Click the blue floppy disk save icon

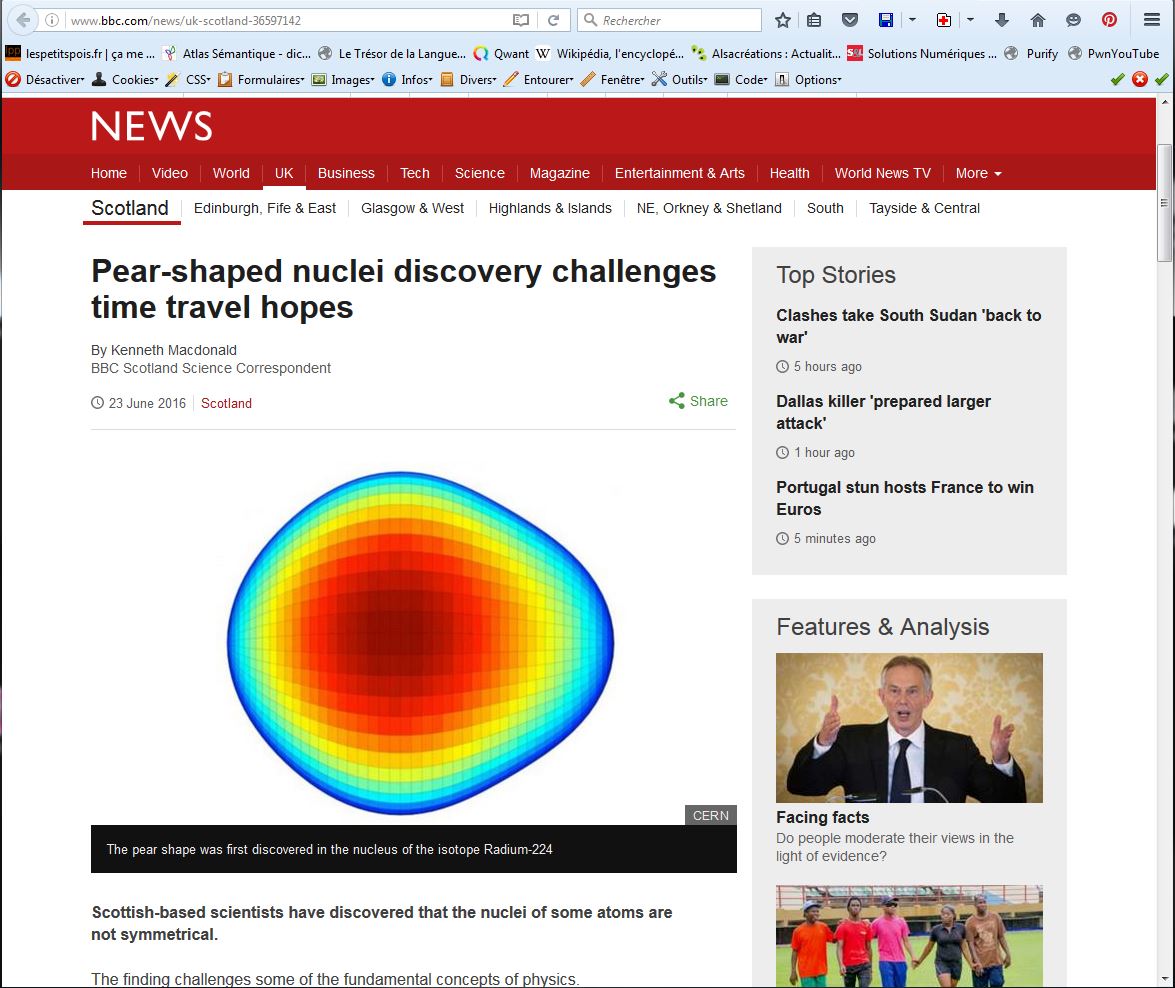886,20
